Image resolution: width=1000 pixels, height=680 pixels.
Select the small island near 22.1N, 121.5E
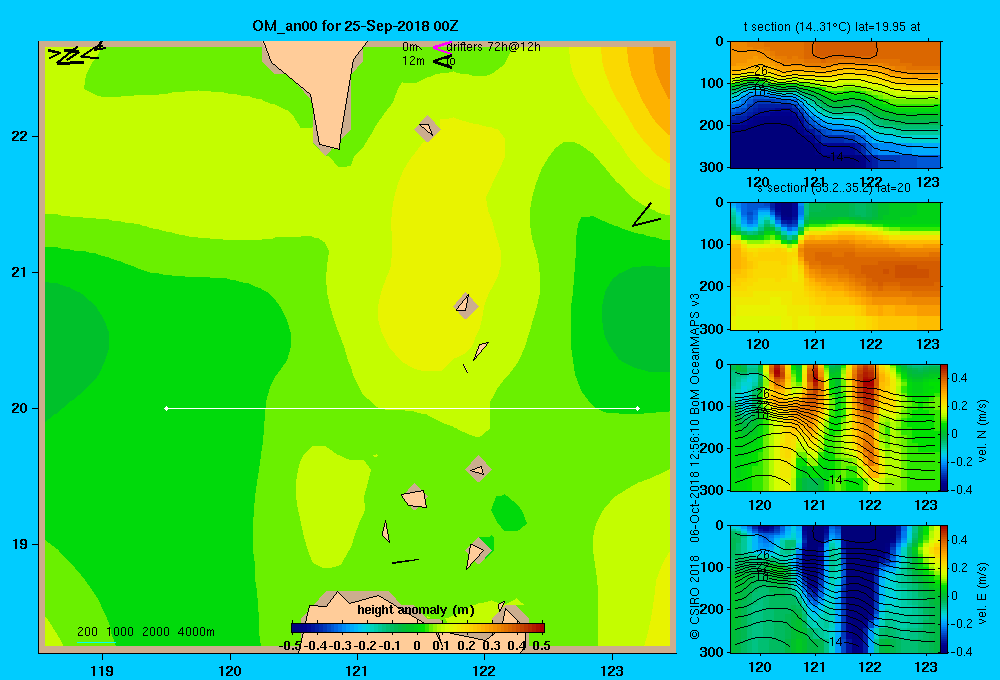427,129
